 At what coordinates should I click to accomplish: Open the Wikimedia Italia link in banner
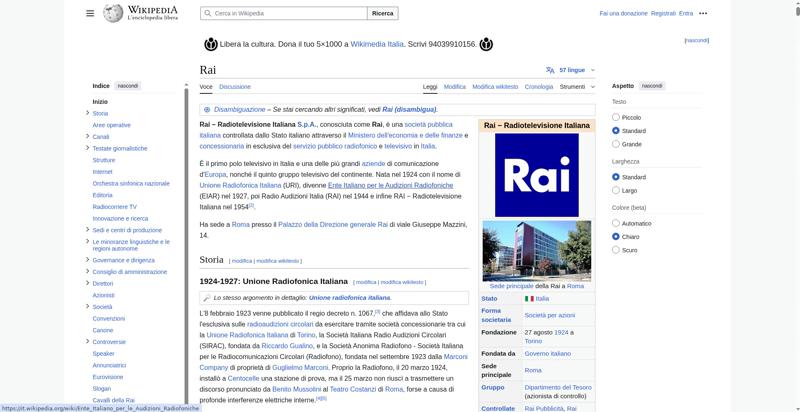377,44
